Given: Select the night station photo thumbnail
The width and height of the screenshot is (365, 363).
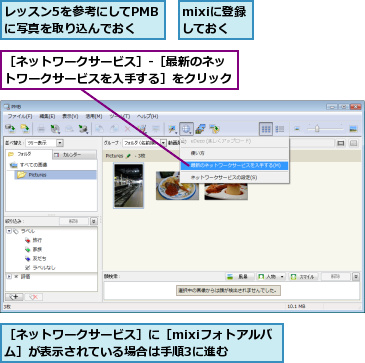Looking at the screenshot, I should [129, 185].
